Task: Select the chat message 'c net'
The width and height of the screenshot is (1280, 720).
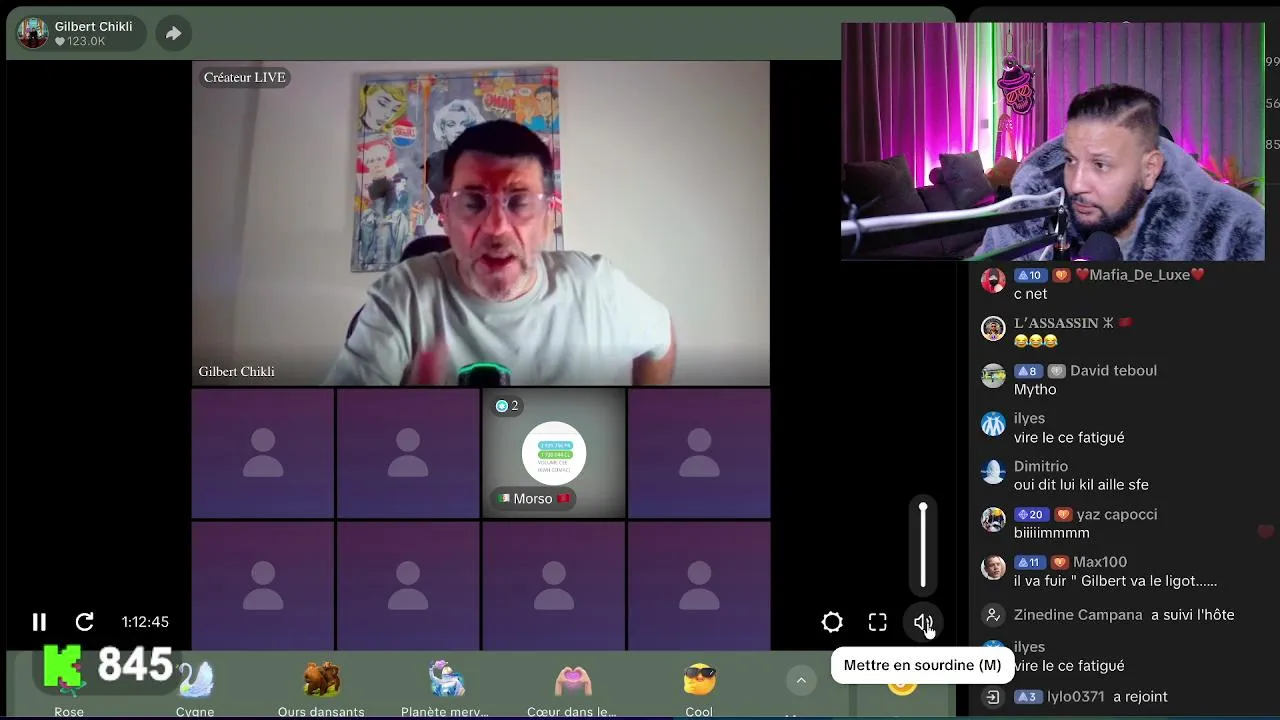Action: (1031, 294)
